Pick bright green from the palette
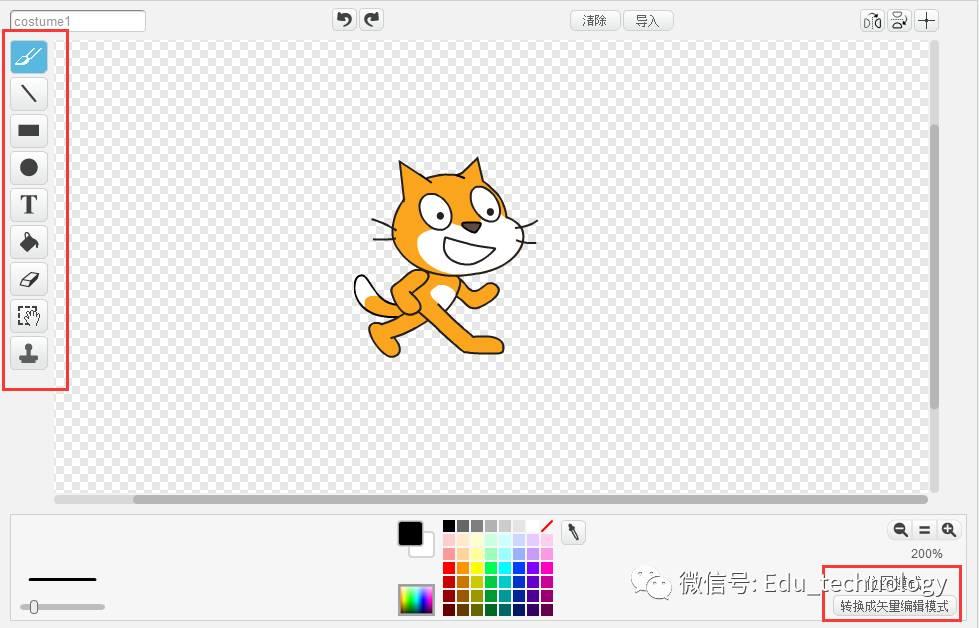Viewport: 979px width, 628px height. (x=491, y=568)
